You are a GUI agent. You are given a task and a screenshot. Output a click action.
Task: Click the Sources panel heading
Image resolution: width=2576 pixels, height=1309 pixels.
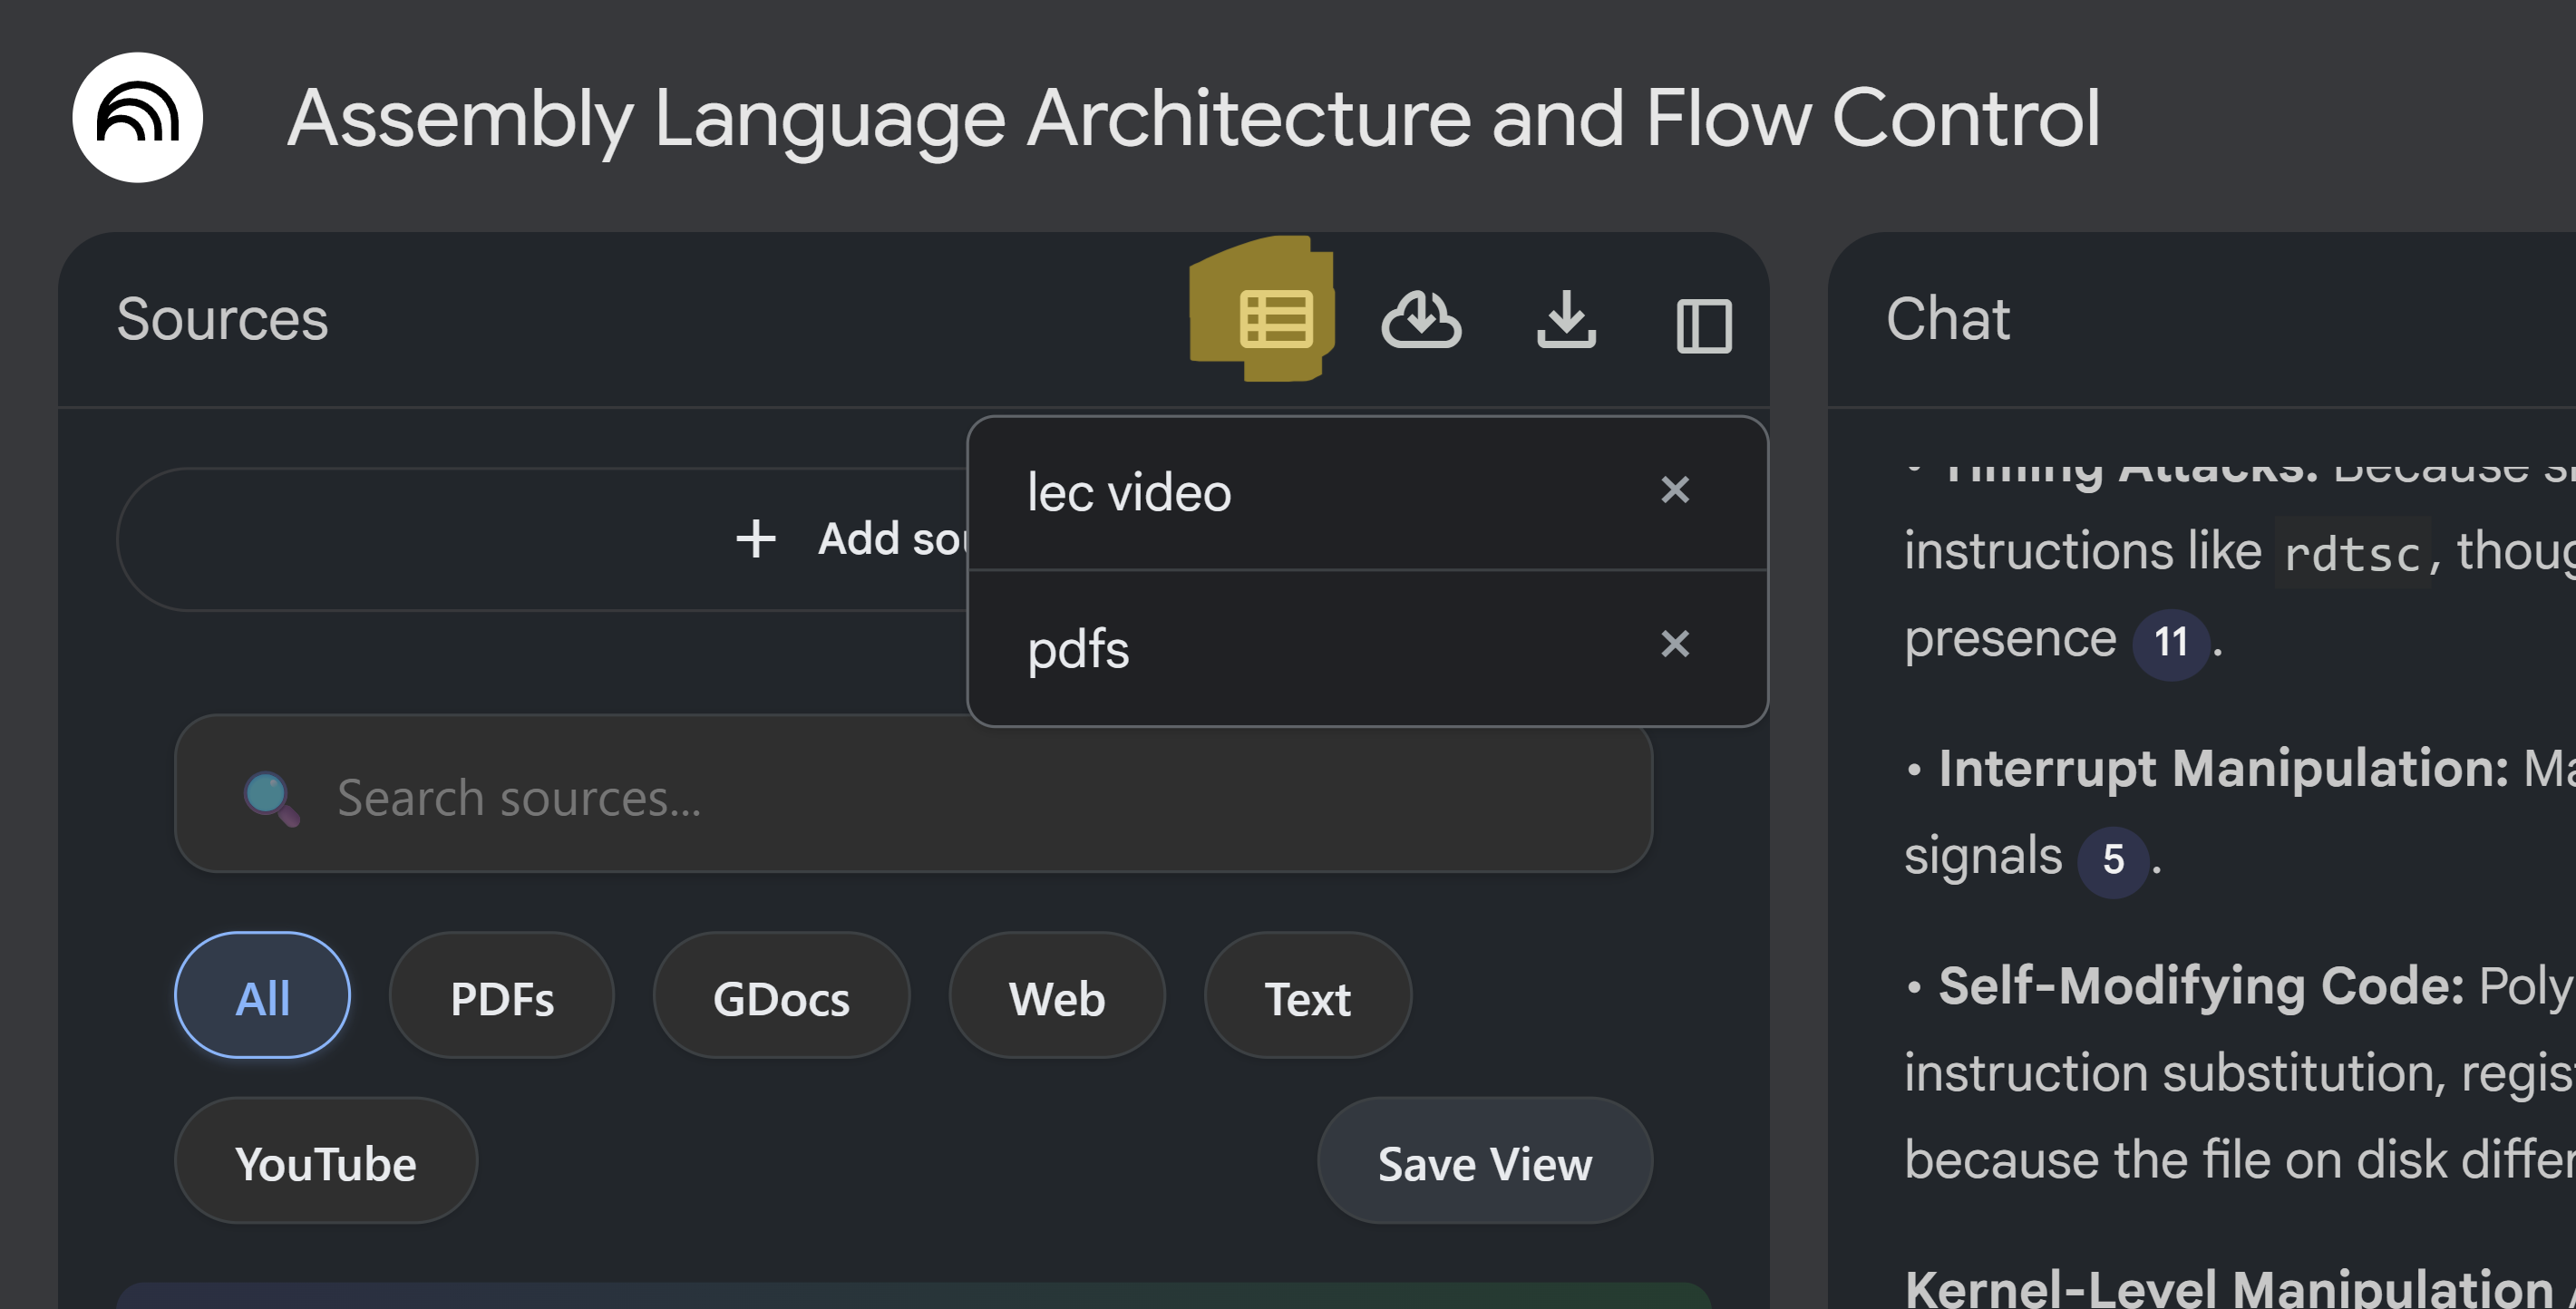pyautogui.click(x=222, y=320)
